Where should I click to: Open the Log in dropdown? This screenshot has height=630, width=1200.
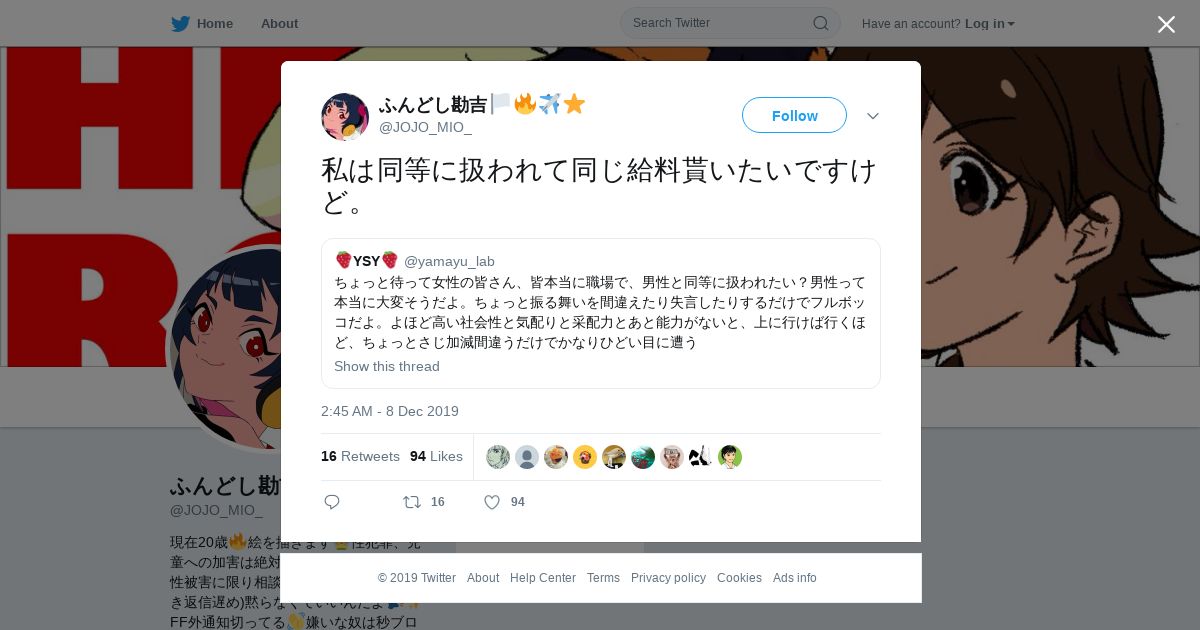(989, 24)
